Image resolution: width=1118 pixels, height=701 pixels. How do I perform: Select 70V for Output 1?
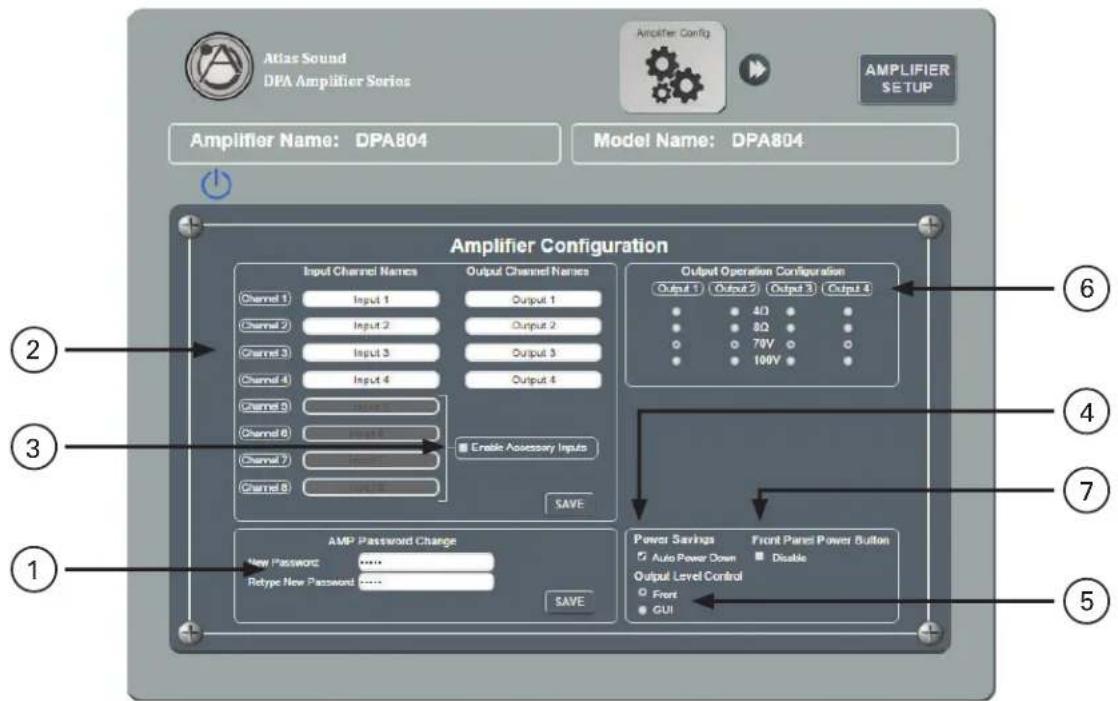point(677,344)
